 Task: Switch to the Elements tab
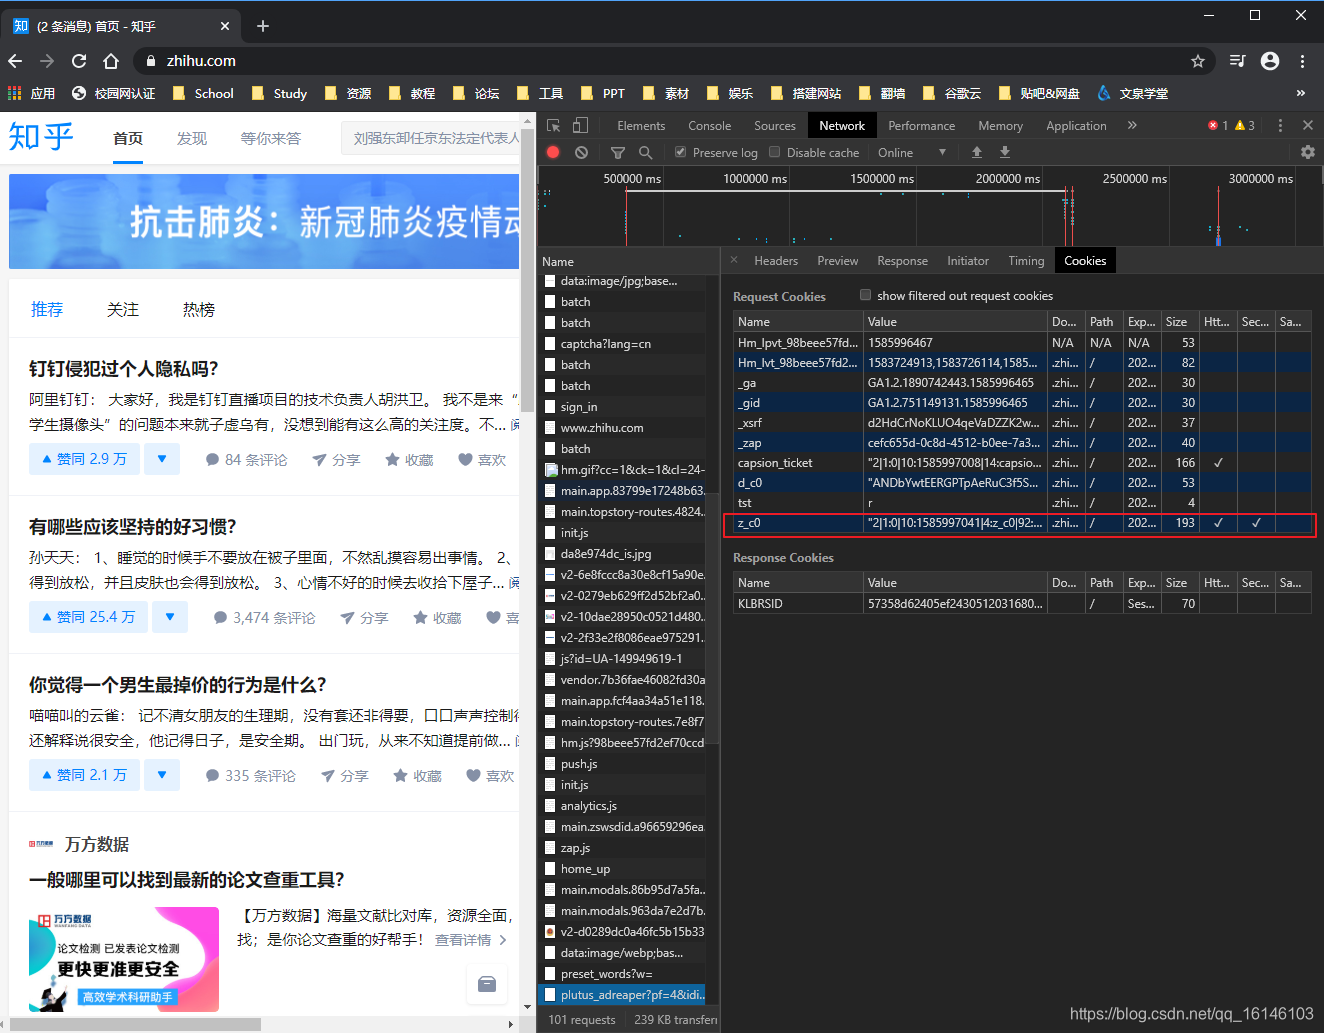click(641, 125)
